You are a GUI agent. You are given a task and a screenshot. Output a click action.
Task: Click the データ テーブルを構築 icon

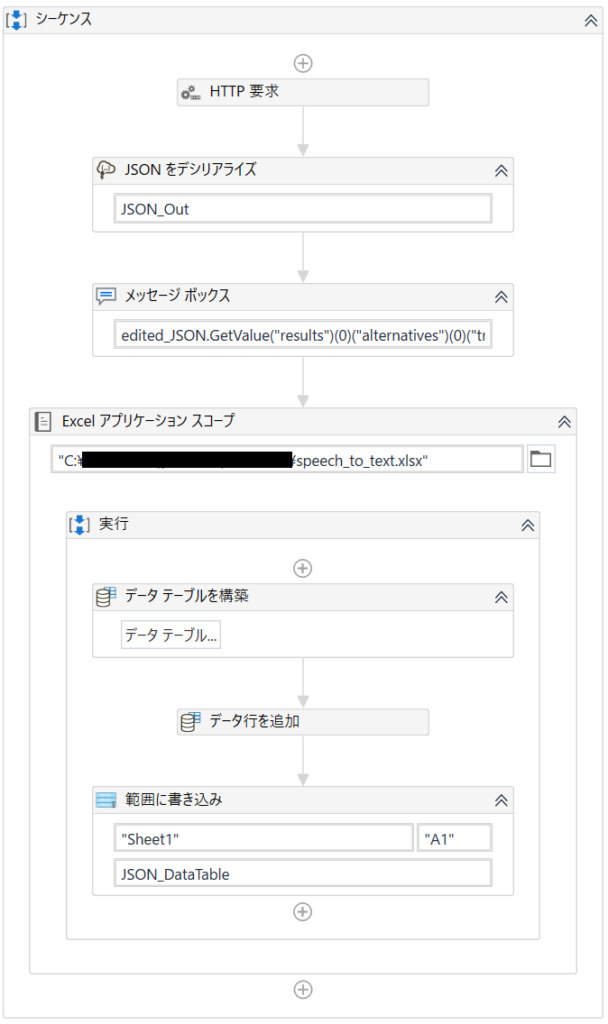pos(106,596)
